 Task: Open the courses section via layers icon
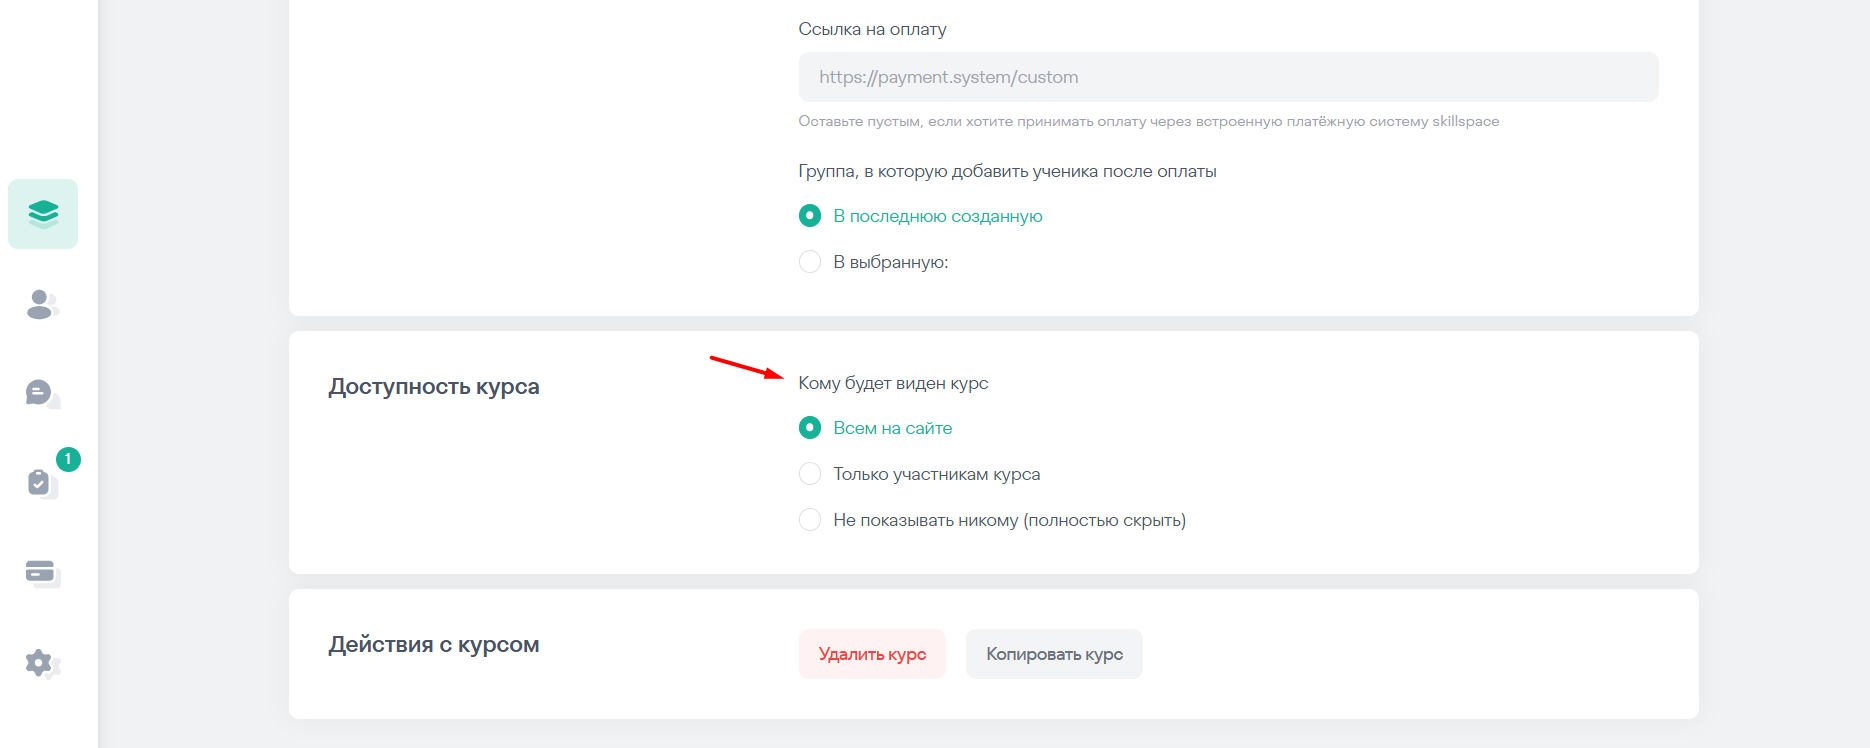pos(43,214)
